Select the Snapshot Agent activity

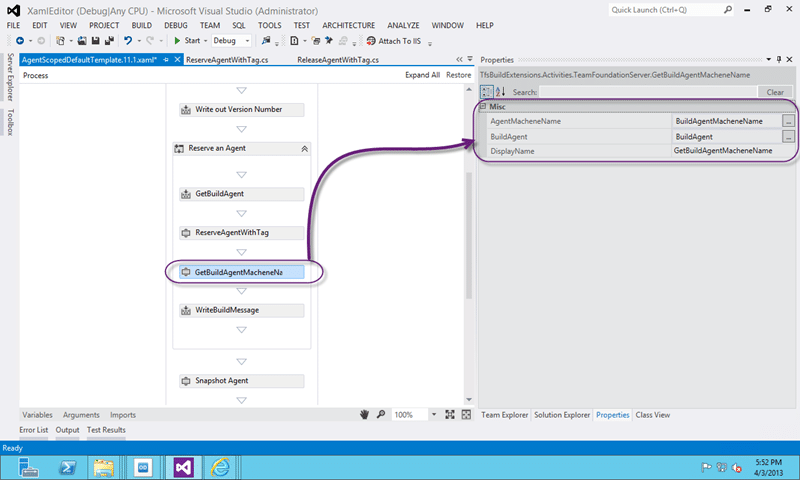coord(242,381)
